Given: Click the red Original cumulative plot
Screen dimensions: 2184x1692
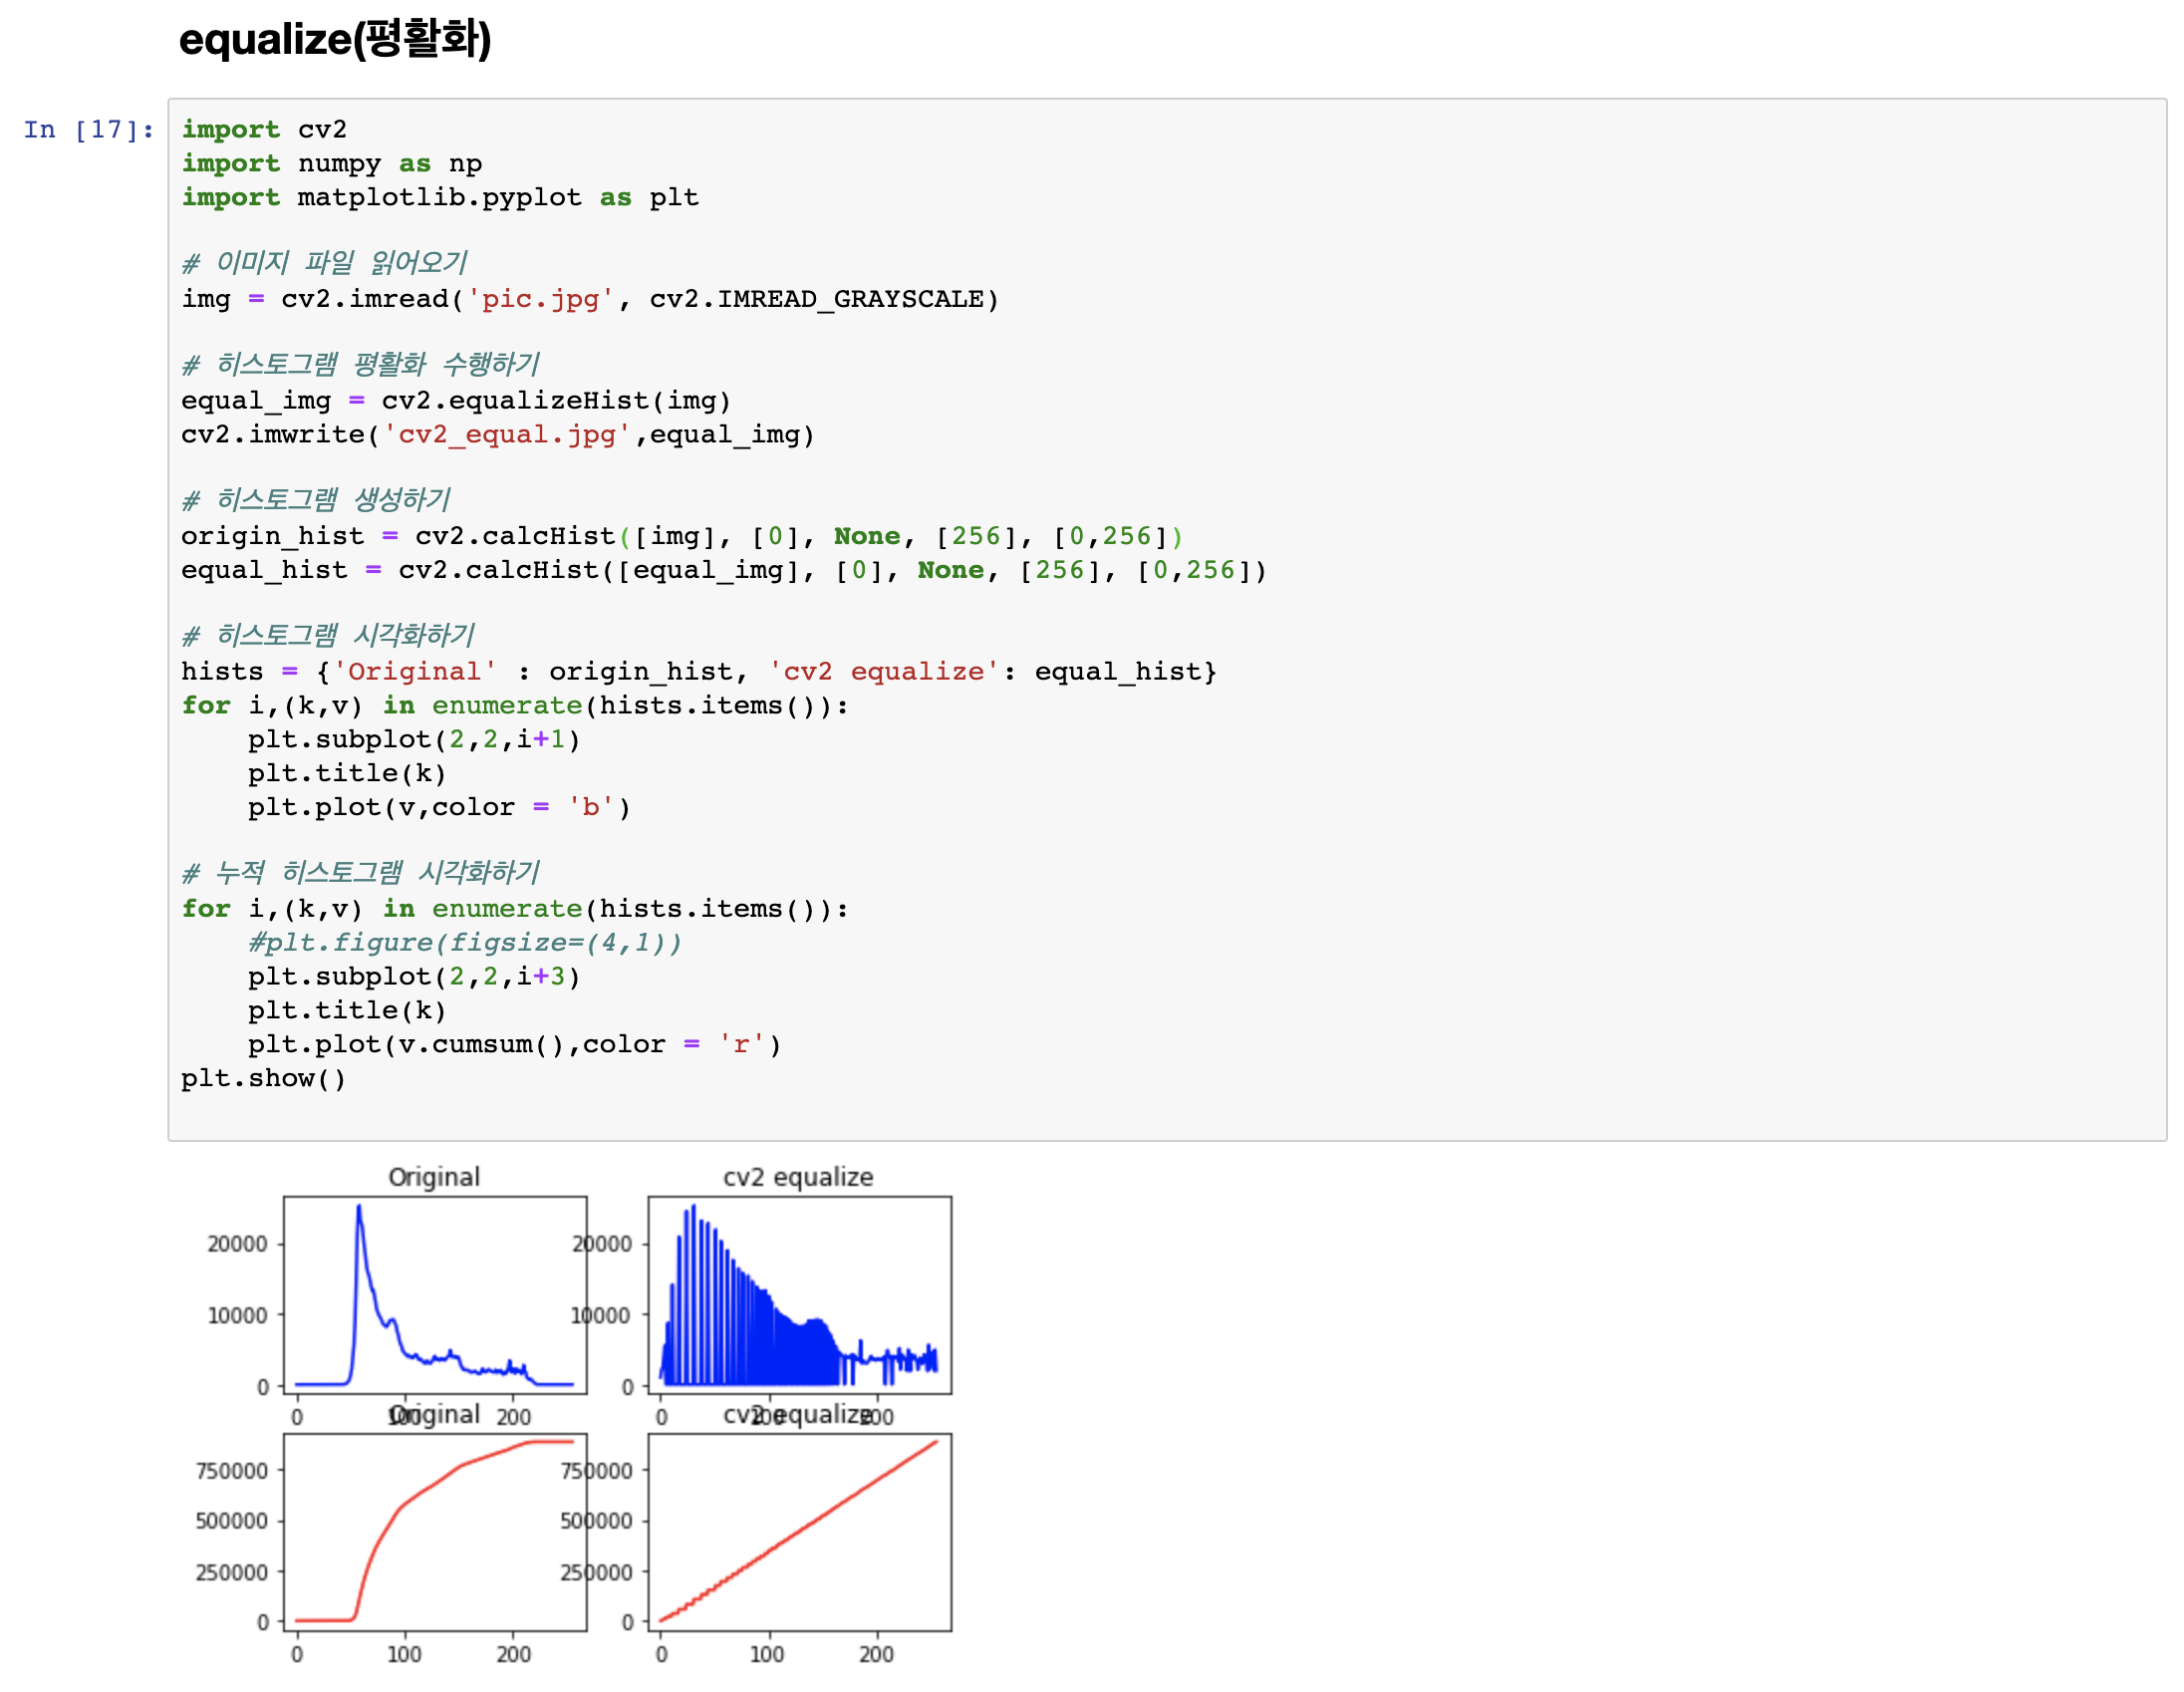Looking at the screenshot, I should coord(435,1533).
